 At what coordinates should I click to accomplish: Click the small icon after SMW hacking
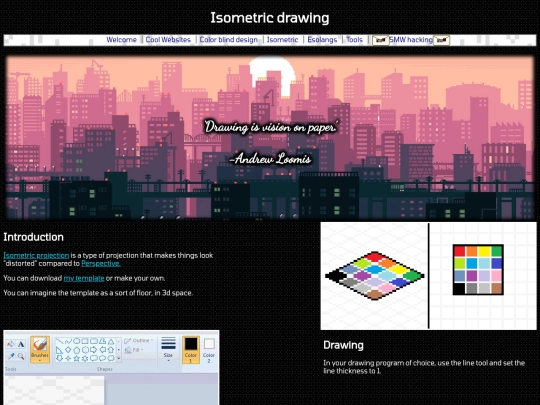pos(442,40)
